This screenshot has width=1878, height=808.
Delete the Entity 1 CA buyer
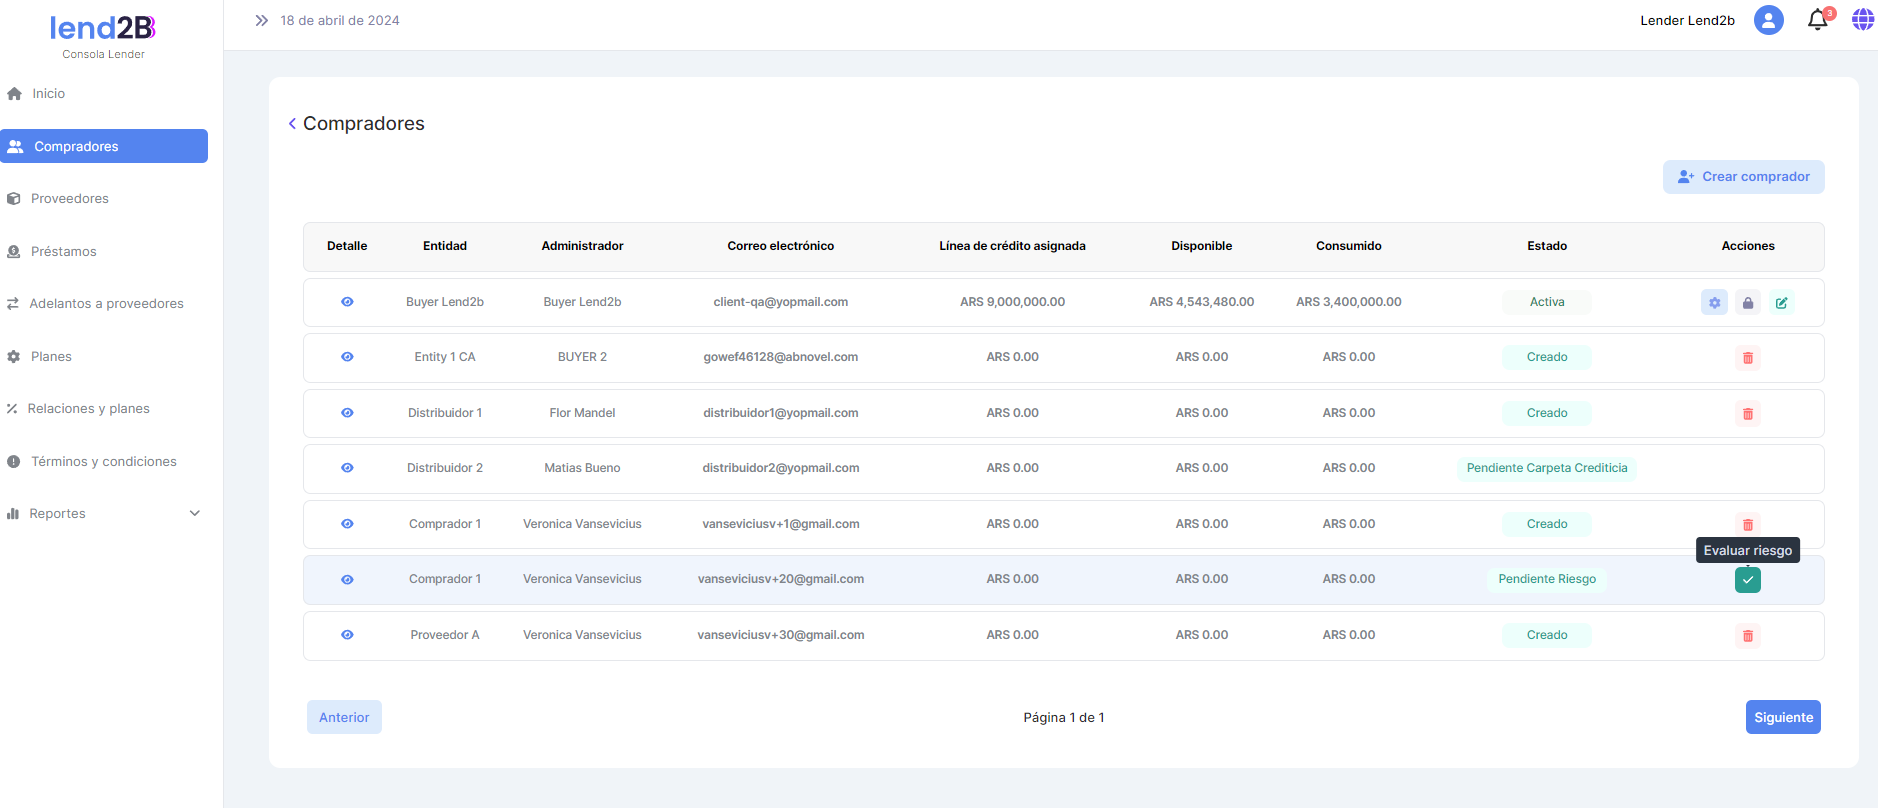(1748, 358)
